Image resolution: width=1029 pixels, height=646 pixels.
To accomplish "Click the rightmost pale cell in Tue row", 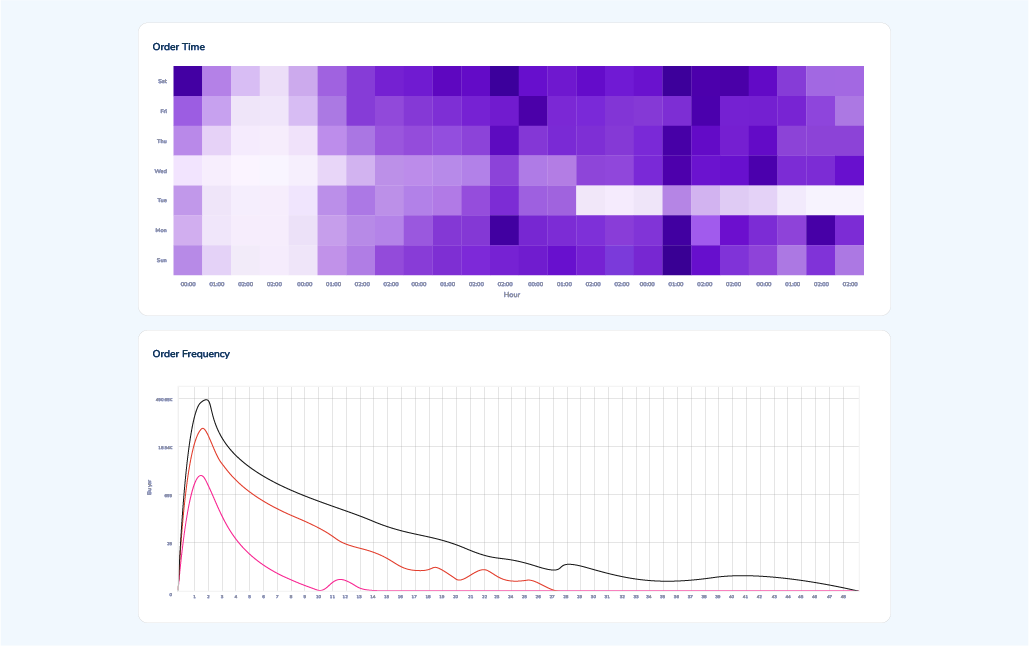I will (x=849, y=200).
